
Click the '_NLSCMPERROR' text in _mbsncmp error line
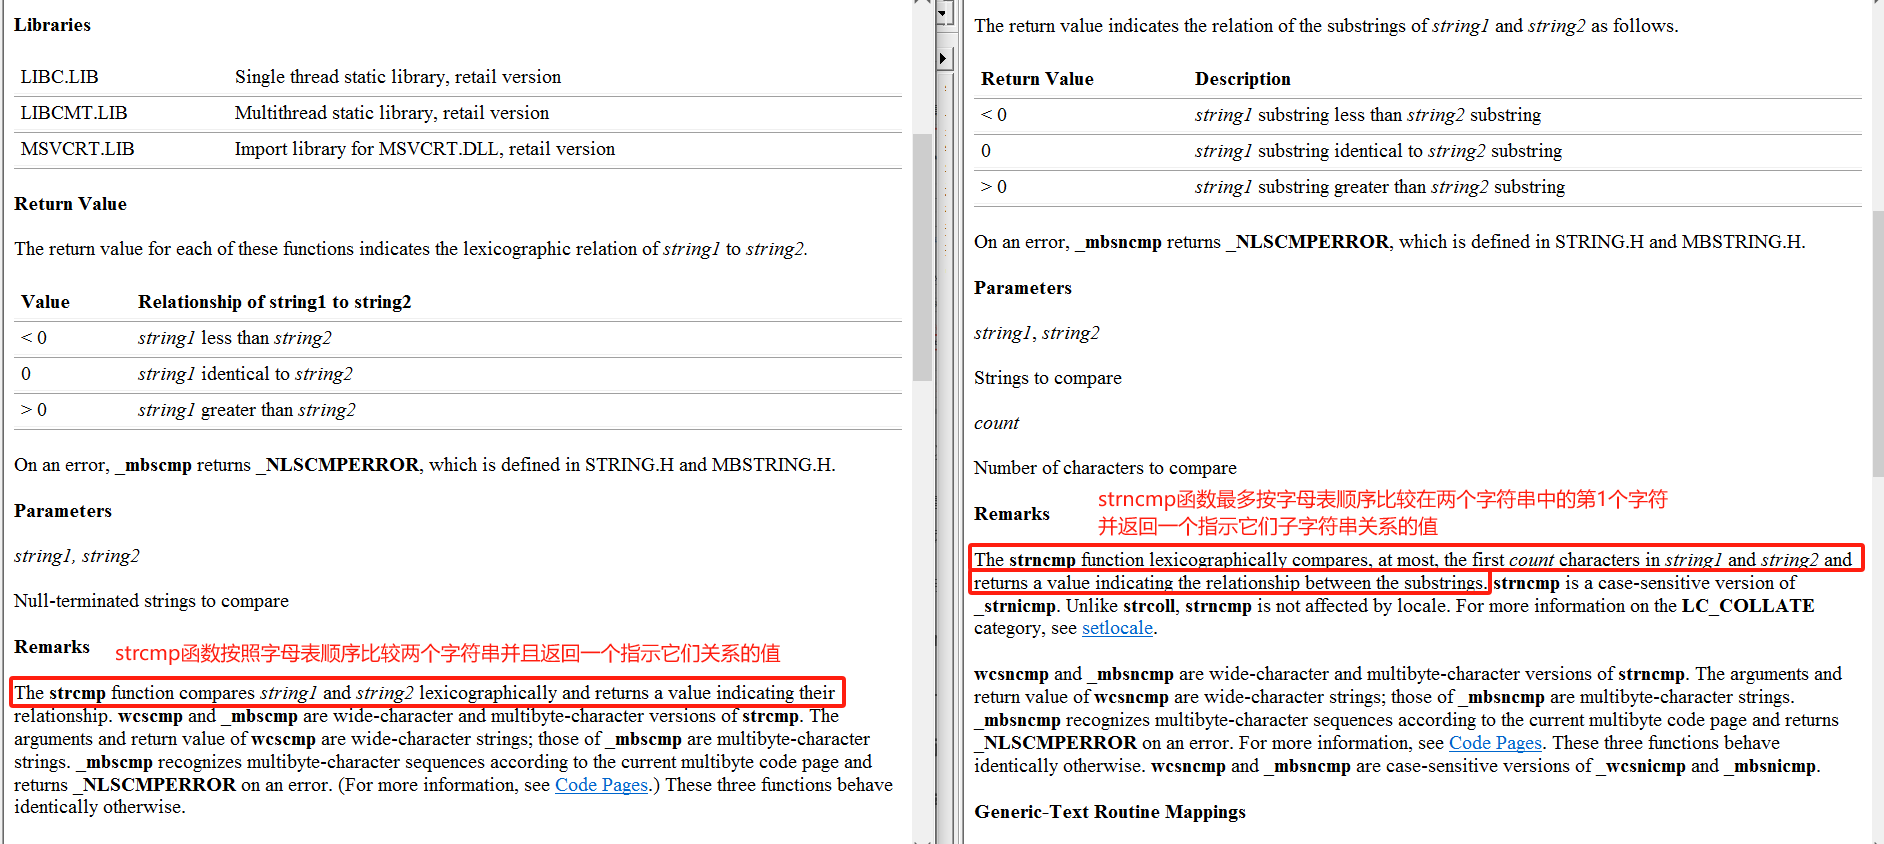[x=1308, y=242]
